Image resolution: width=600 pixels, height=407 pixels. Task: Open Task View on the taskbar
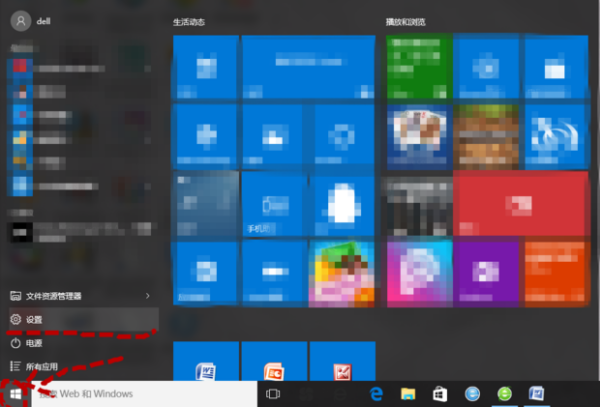click(273, 394)
